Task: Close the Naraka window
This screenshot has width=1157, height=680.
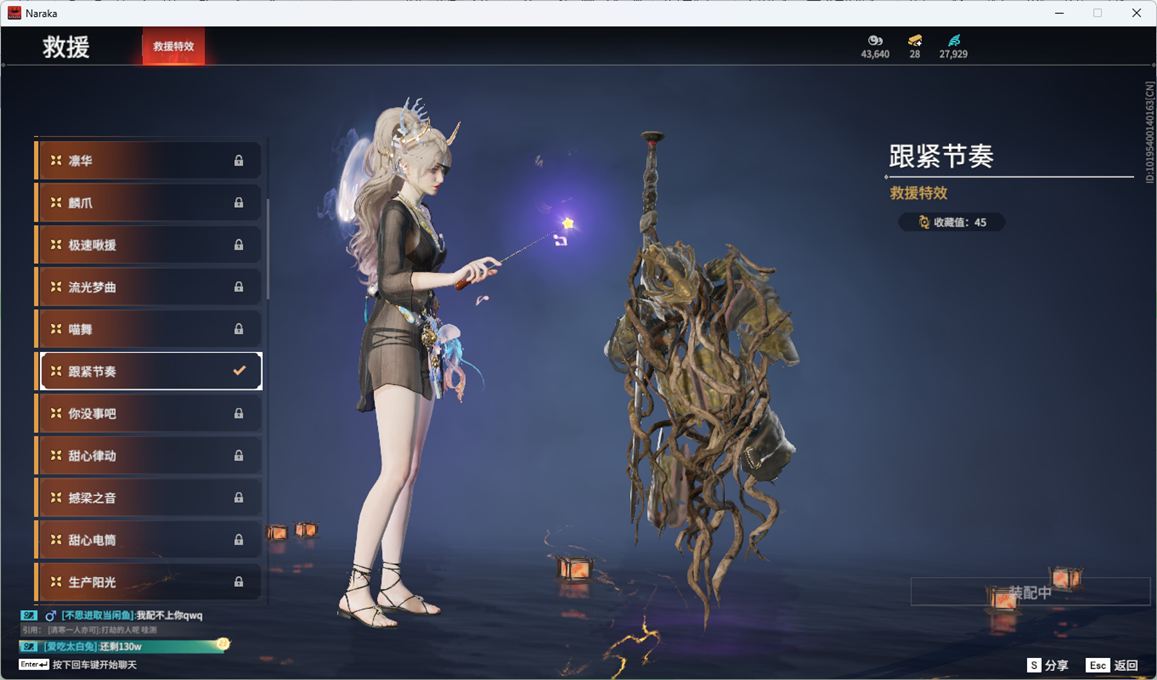Action: pyautogui.click(x=1136, y=13)
